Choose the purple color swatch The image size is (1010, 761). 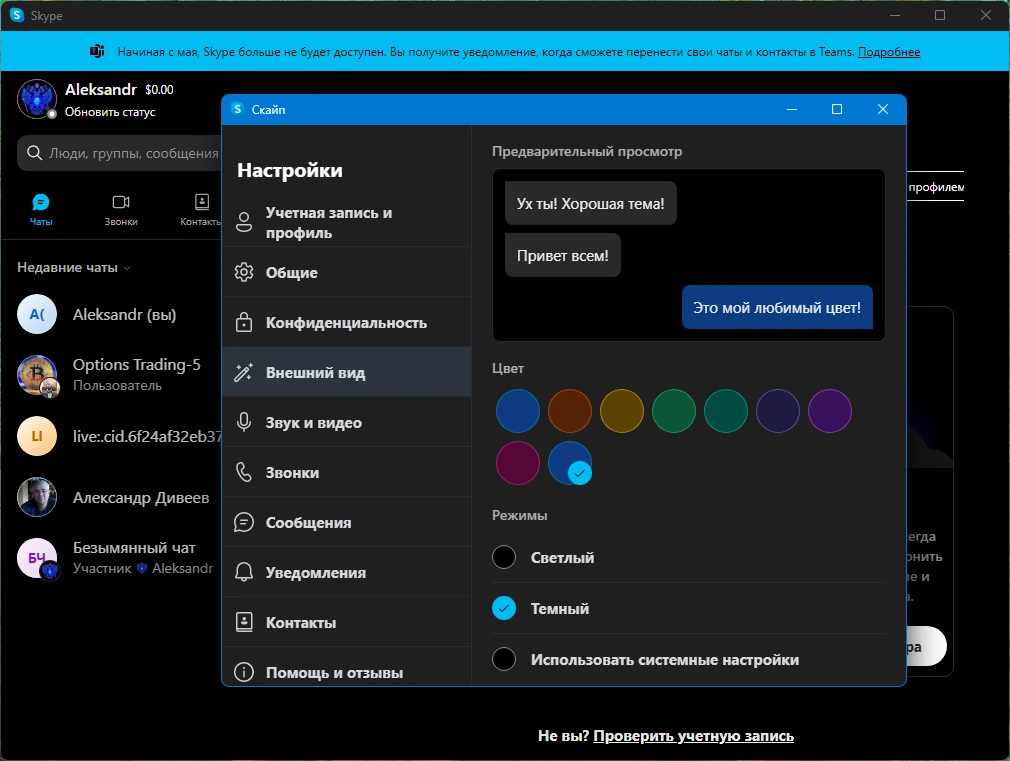click(830, 410)
